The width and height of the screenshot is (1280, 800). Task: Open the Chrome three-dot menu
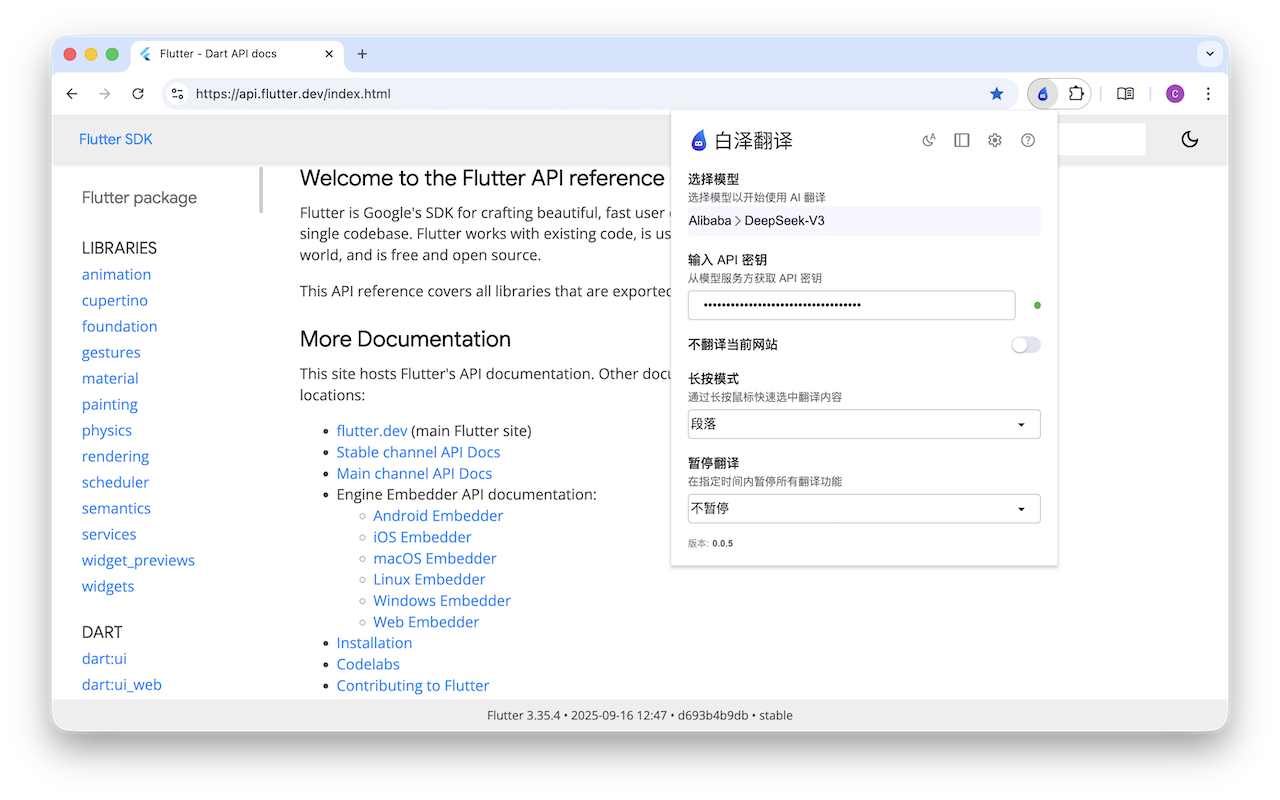(x=1208, y=93)
